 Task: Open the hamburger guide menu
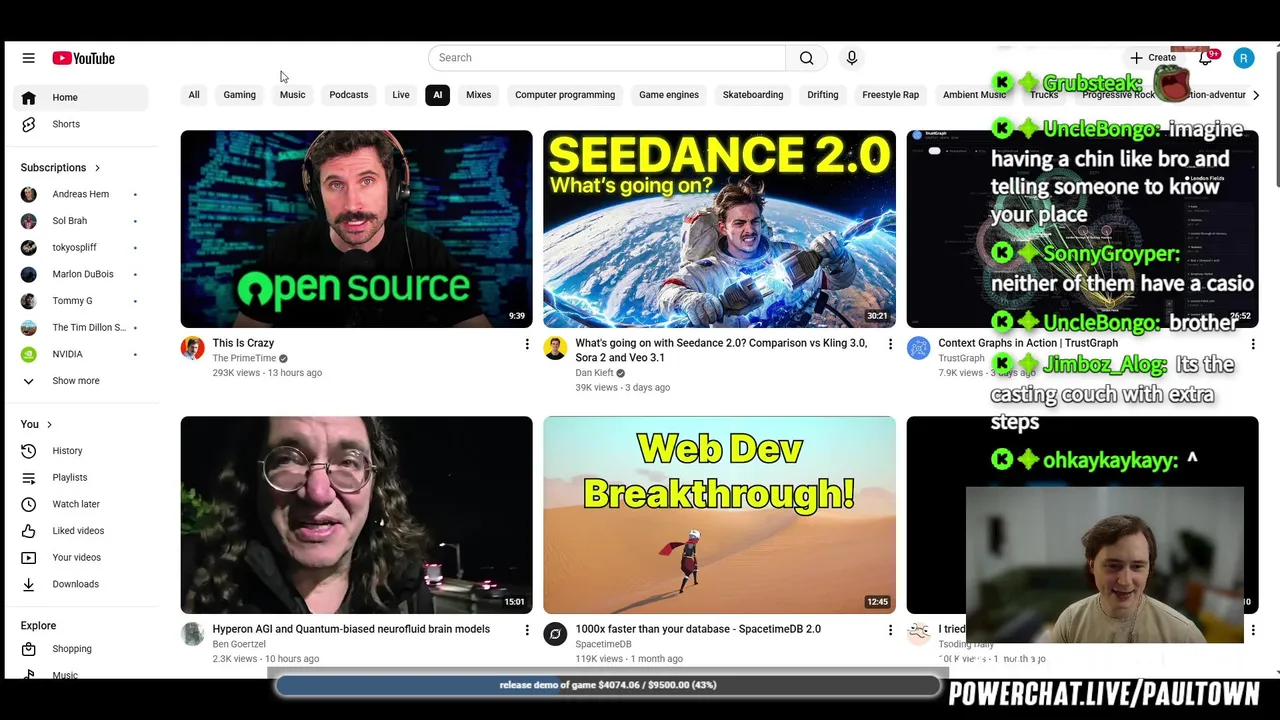(28, 58)
